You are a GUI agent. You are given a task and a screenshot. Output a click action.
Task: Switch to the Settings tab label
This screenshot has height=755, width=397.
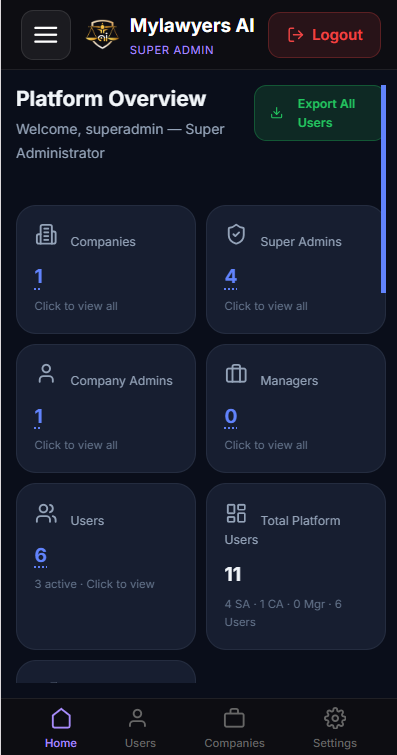[335, 743]
